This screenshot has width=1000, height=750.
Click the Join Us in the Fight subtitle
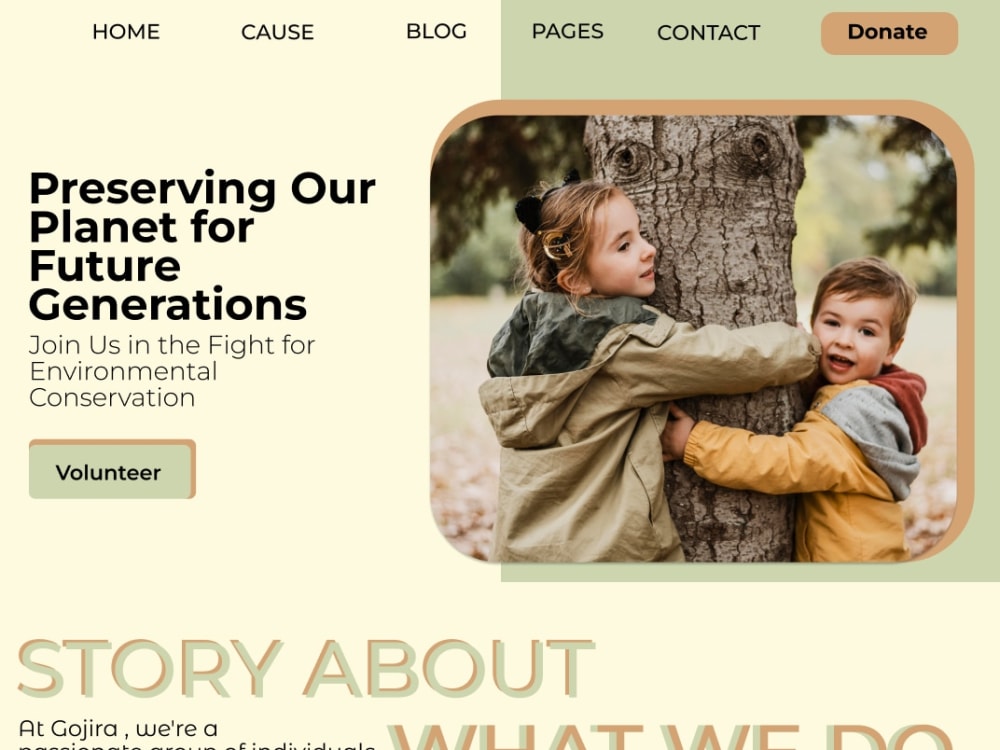point(172,371)
